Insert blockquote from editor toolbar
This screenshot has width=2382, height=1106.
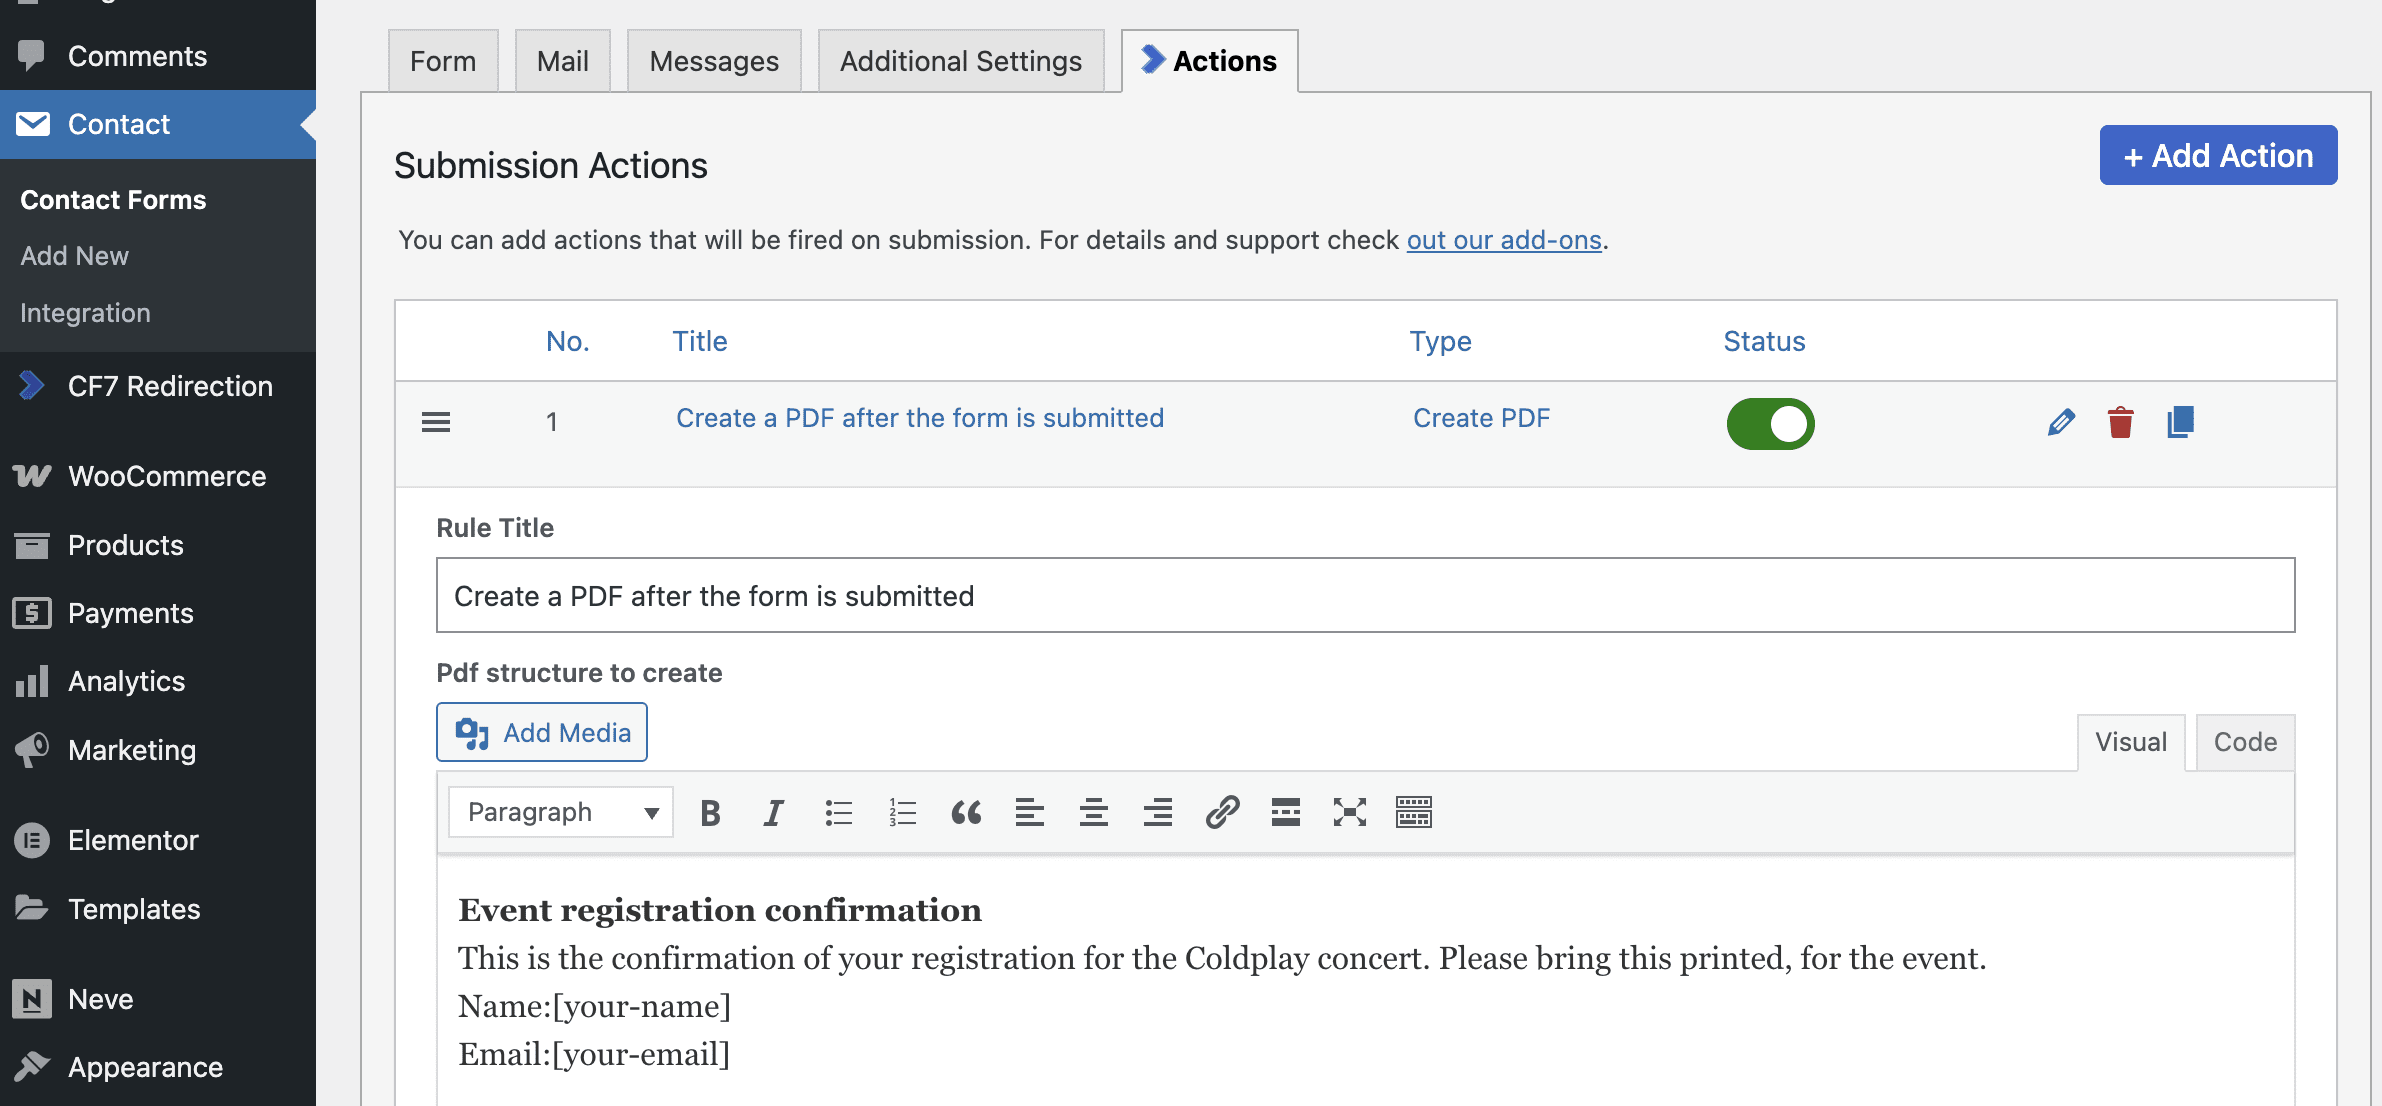coord(966,813)
